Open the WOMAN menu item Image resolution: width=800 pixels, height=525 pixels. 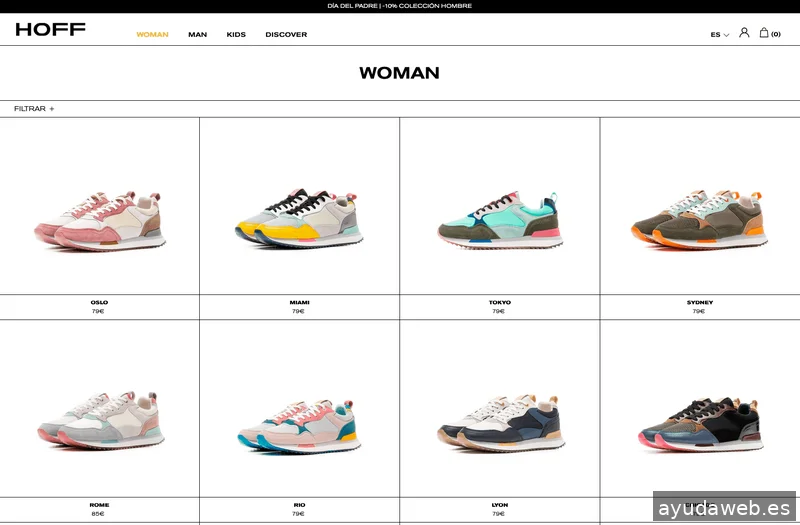(x=152, y=35)
